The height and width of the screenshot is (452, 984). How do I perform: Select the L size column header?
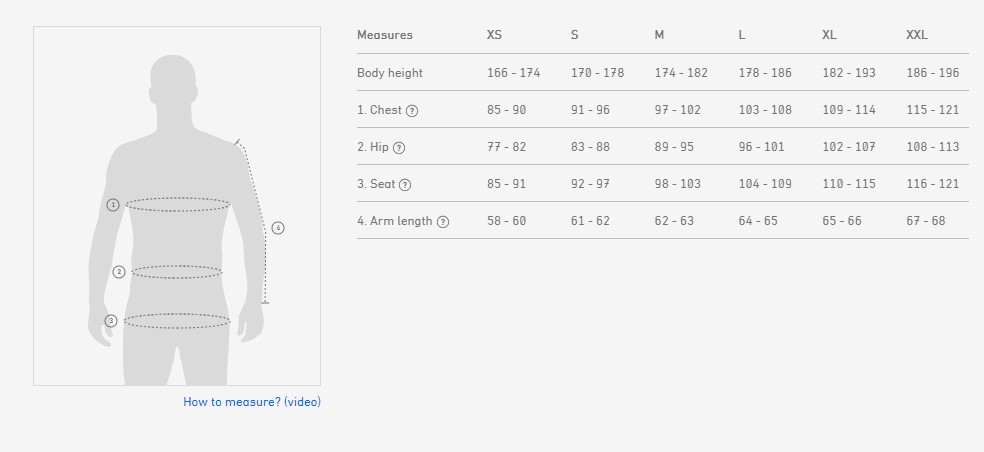742,35
